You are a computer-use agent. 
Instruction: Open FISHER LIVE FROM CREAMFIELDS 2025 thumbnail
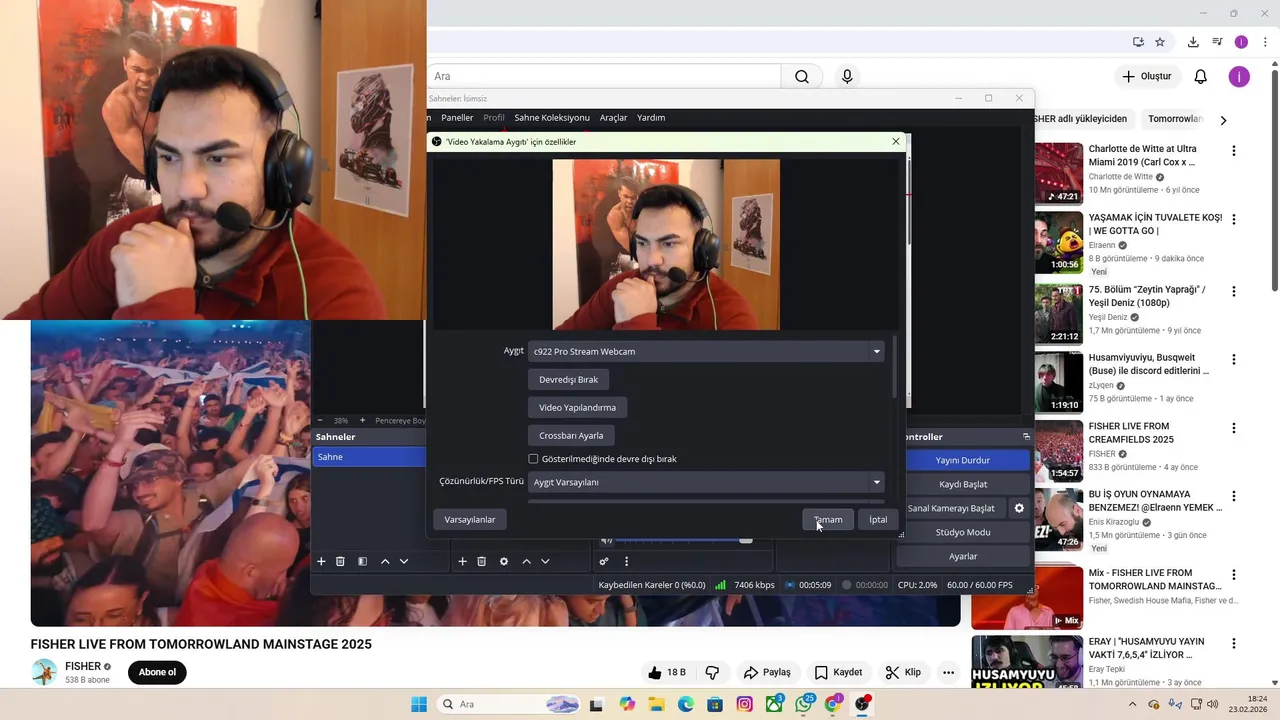tap(1058, 451)
